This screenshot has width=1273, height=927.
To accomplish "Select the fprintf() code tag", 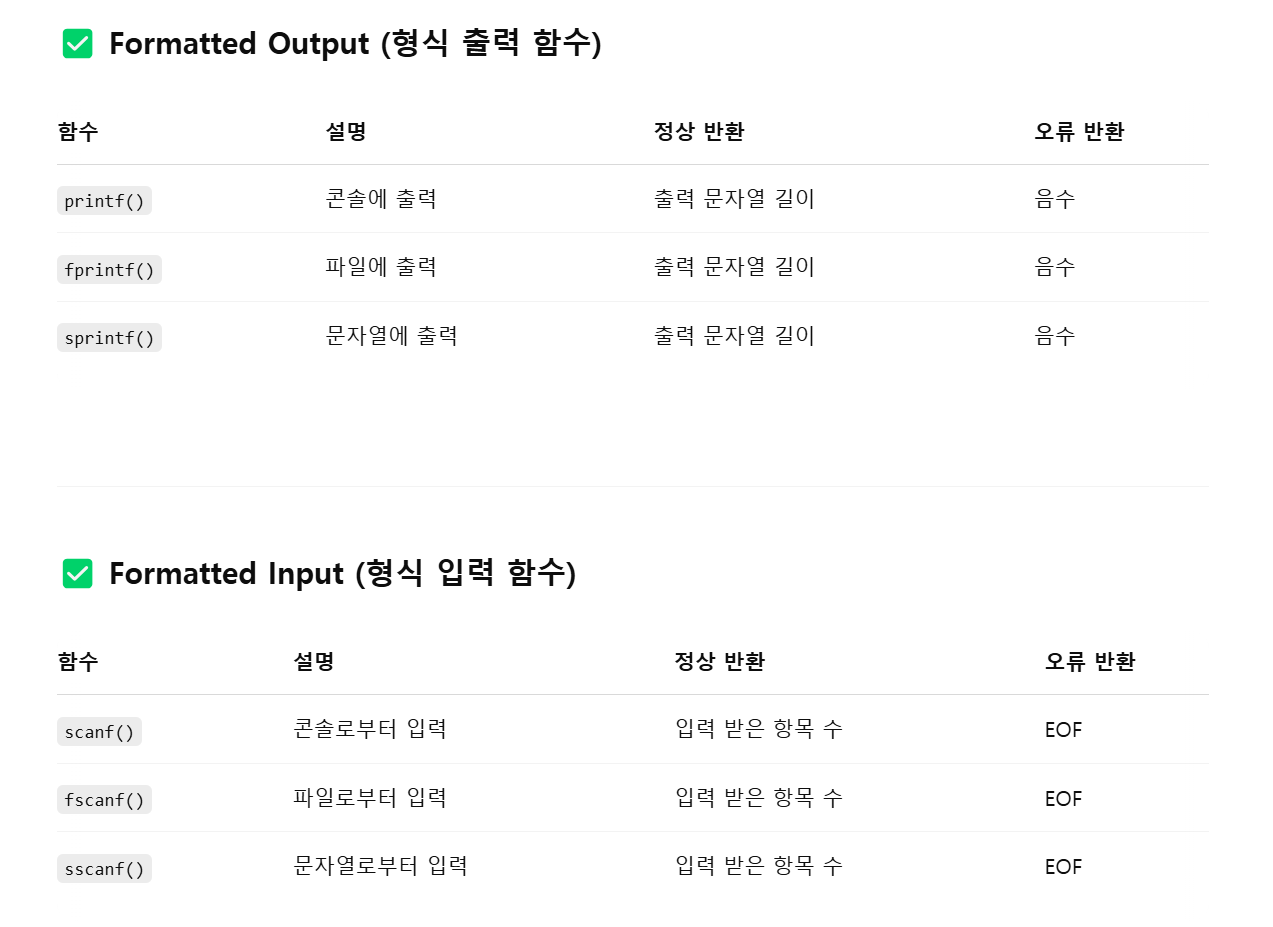I will coord(109,269).
